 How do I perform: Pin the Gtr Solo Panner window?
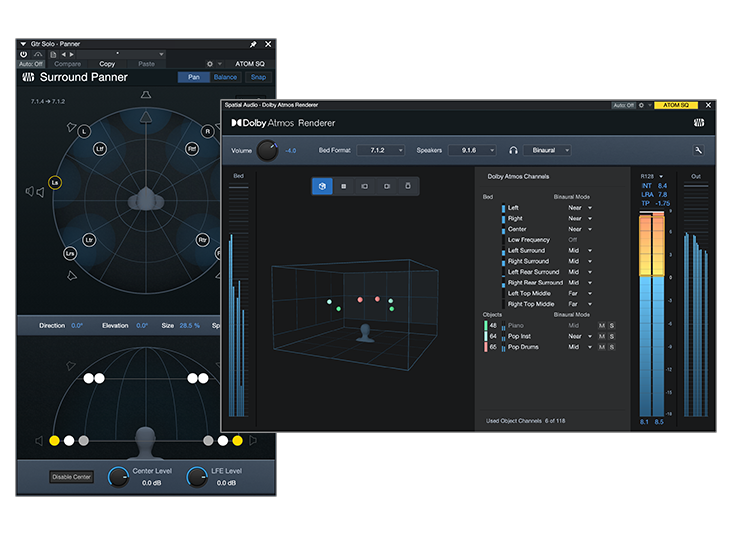(x=253, y=44)
